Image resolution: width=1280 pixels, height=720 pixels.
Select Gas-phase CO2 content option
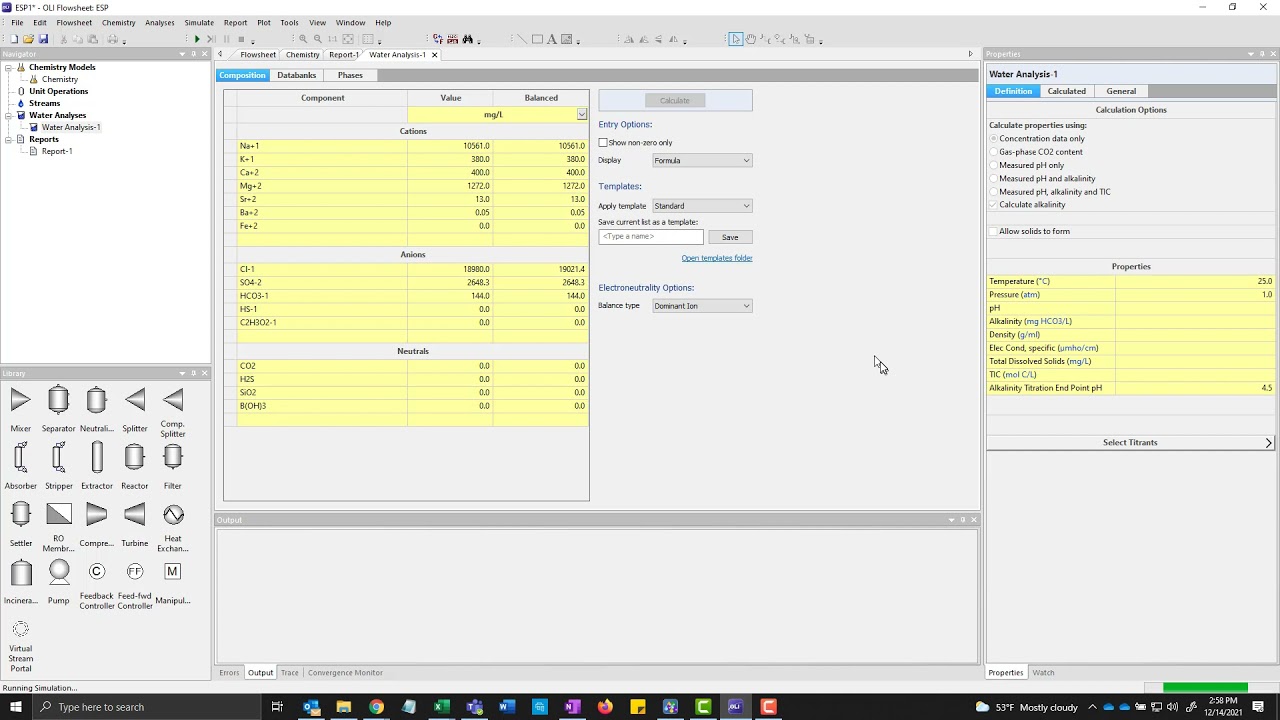993,152
